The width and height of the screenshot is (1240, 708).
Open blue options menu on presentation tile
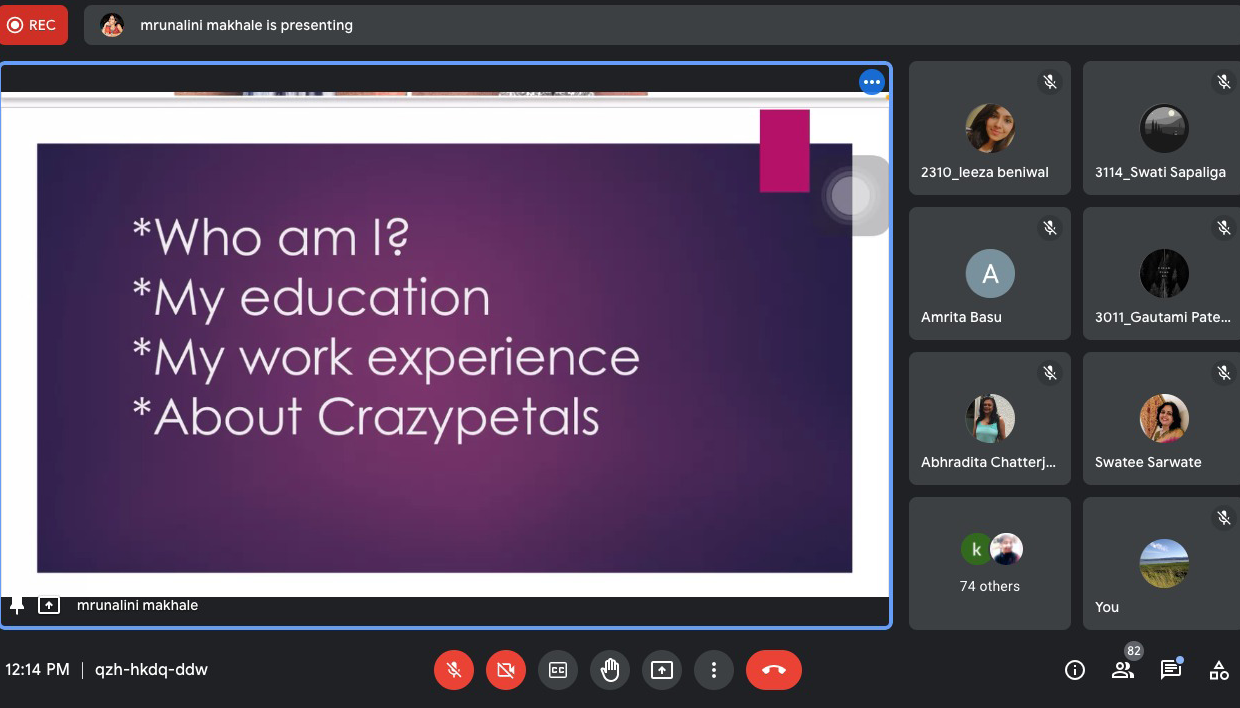(x=872, y=82)
